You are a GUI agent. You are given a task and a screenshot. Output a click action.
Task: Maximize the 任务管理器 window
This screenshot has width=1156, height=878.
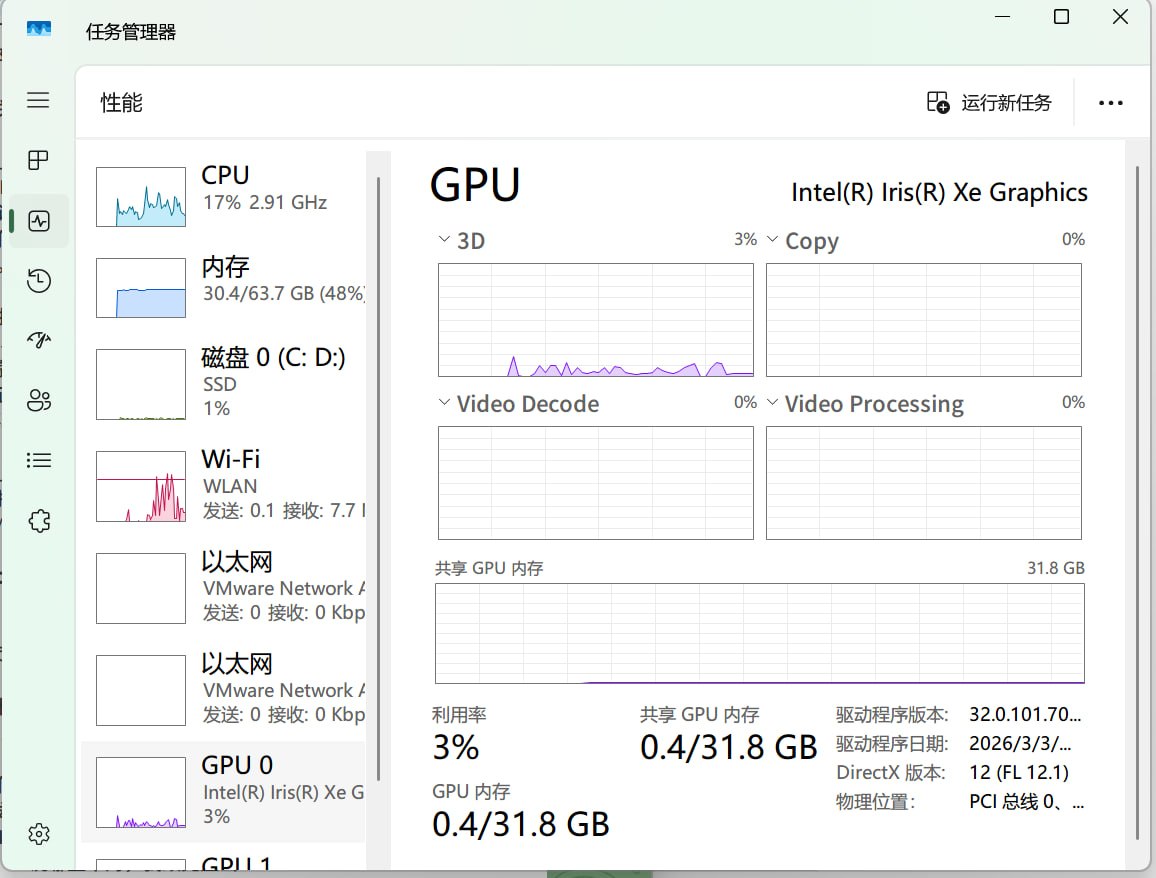tap(1061, 16)
